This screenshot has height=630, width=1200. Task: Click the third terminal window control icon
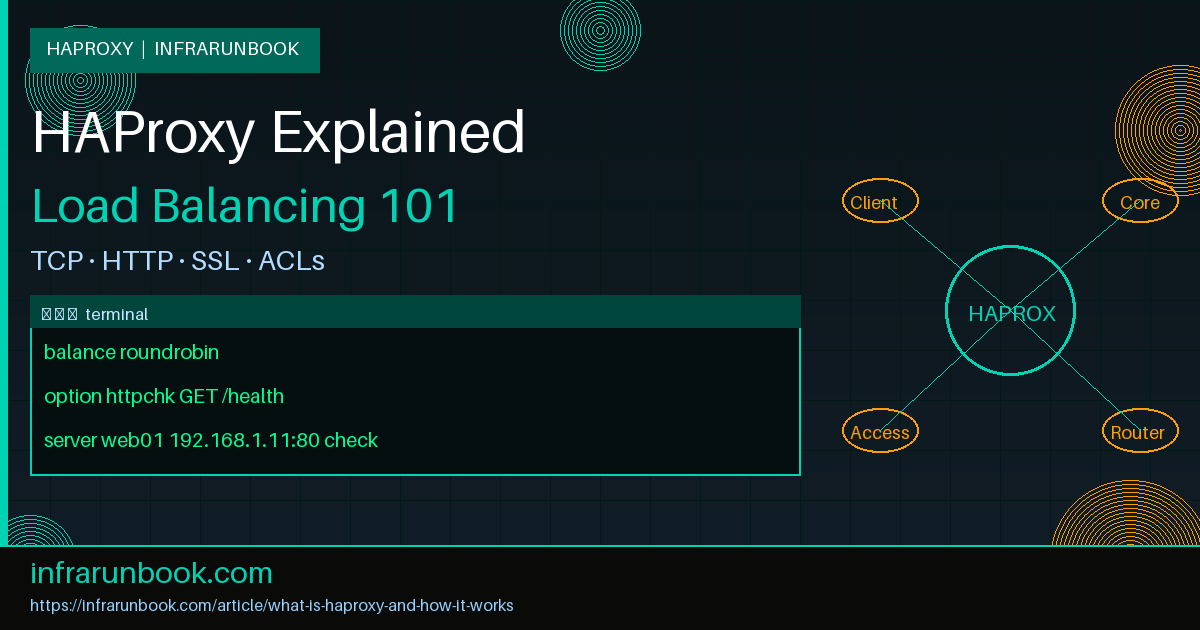coord(70,313)
